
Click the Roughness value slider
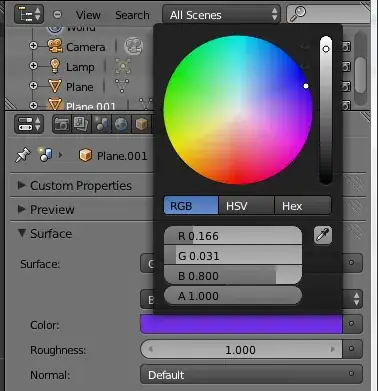pos(241,350)
